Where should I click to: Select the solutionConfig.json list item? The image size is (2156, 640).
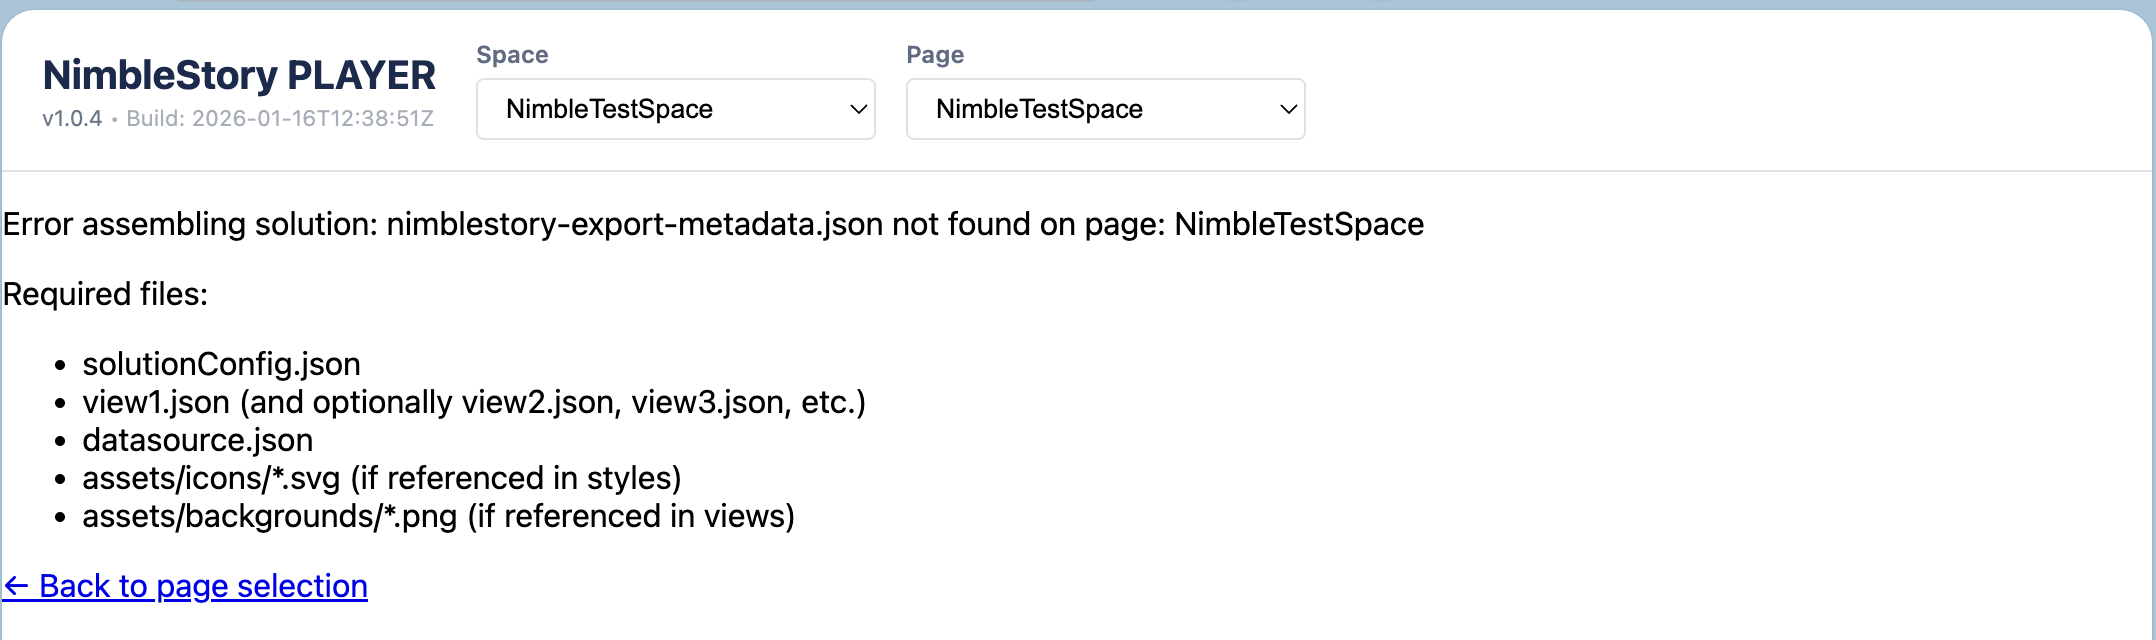(x=222, y=364)
